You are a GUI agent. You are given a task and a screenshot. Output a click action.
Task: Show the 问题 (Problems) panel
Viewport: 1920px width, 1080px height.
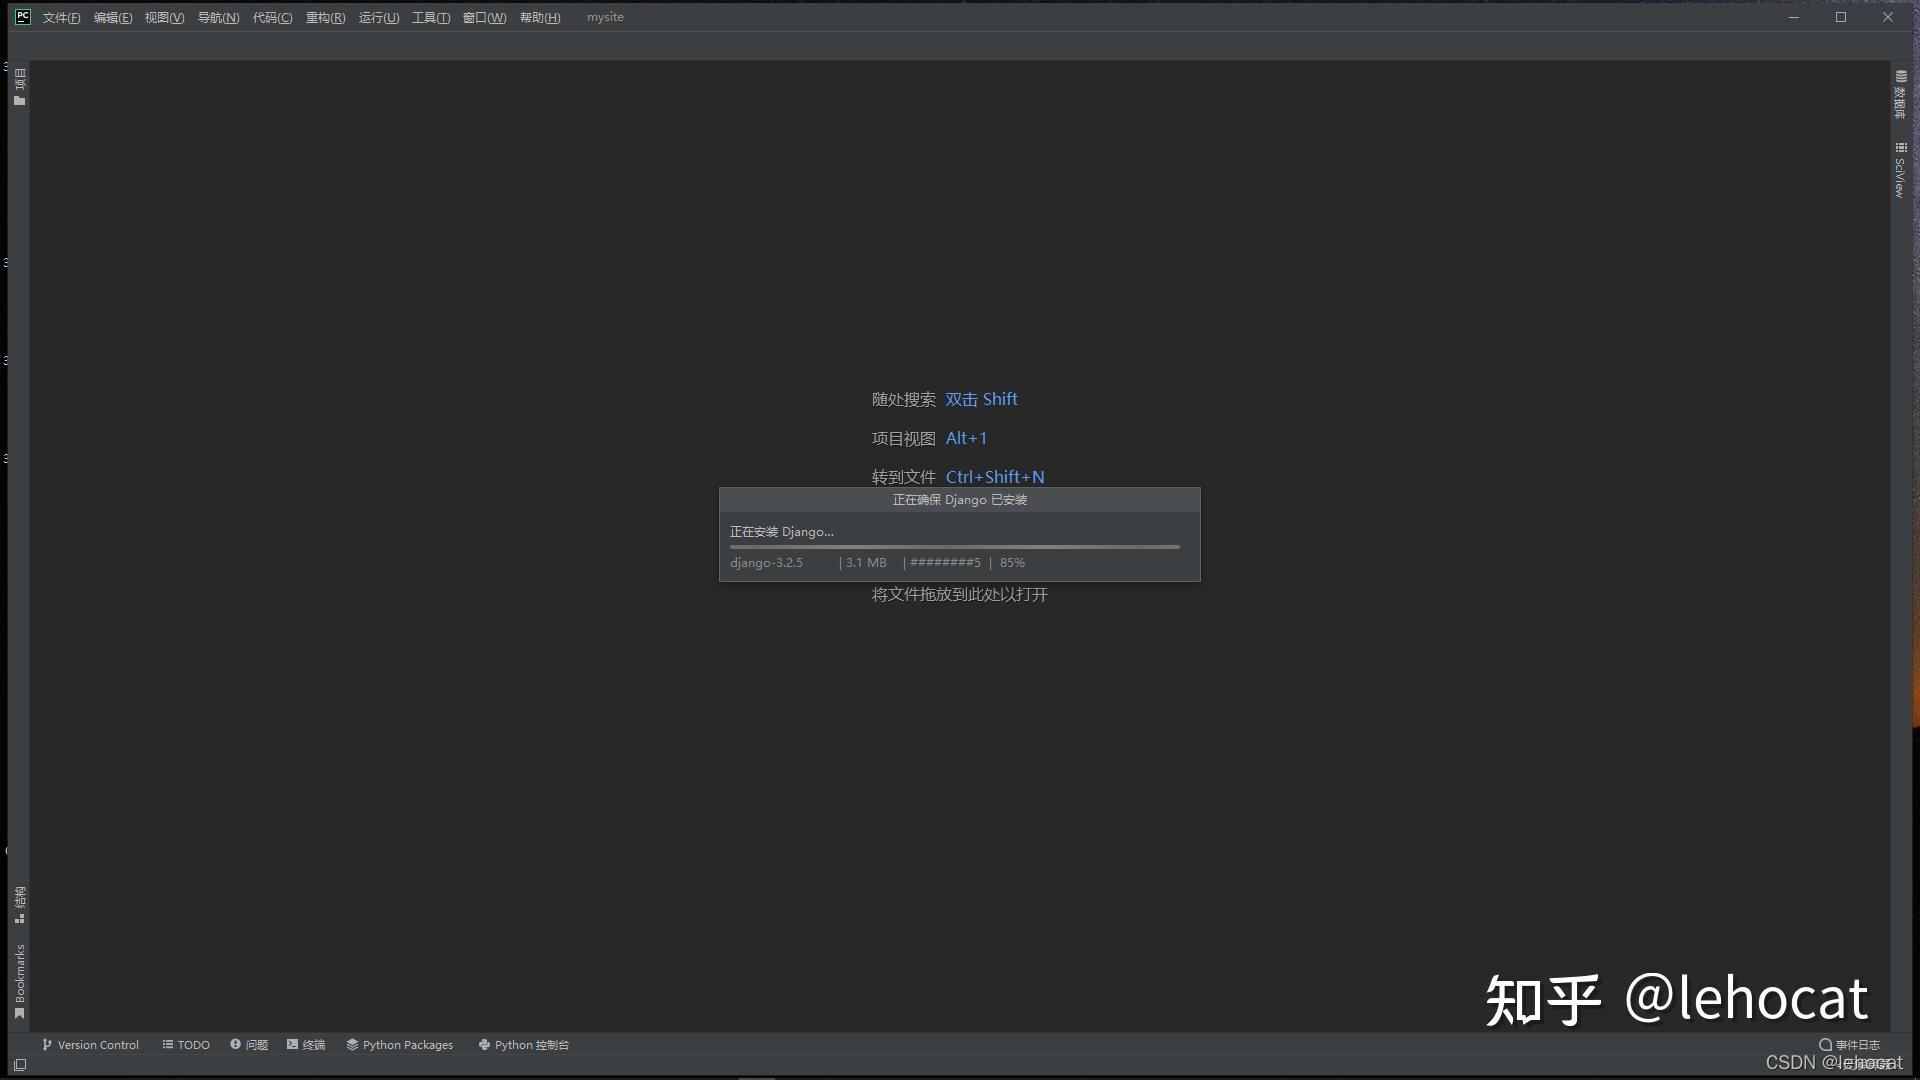[249, 1045]
